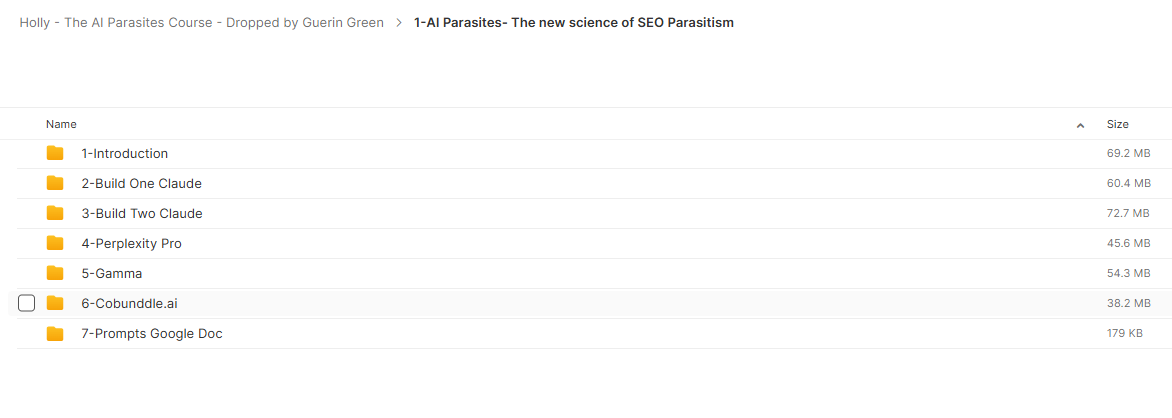This screenshot has width=1172, height=418.
Task: Open the 5-Gamma folder name
Action: (111, 273)
